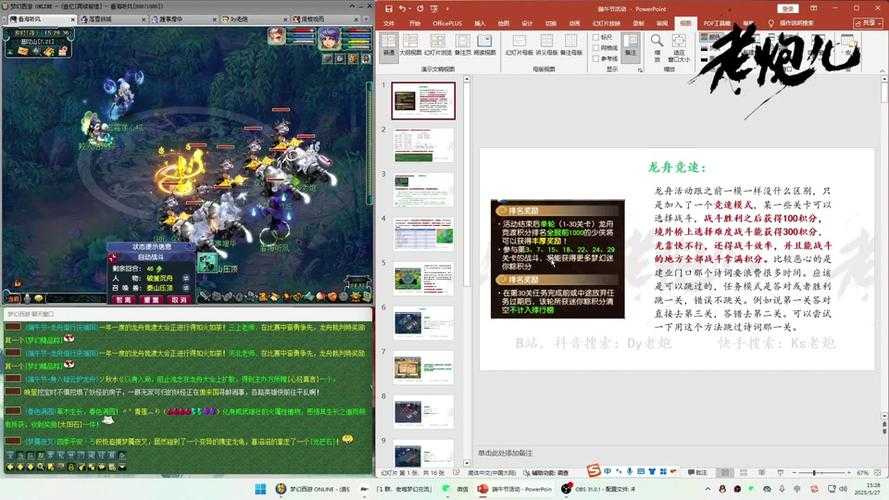Click fit-slide-to-window icon in status bar

pos(878,472)
